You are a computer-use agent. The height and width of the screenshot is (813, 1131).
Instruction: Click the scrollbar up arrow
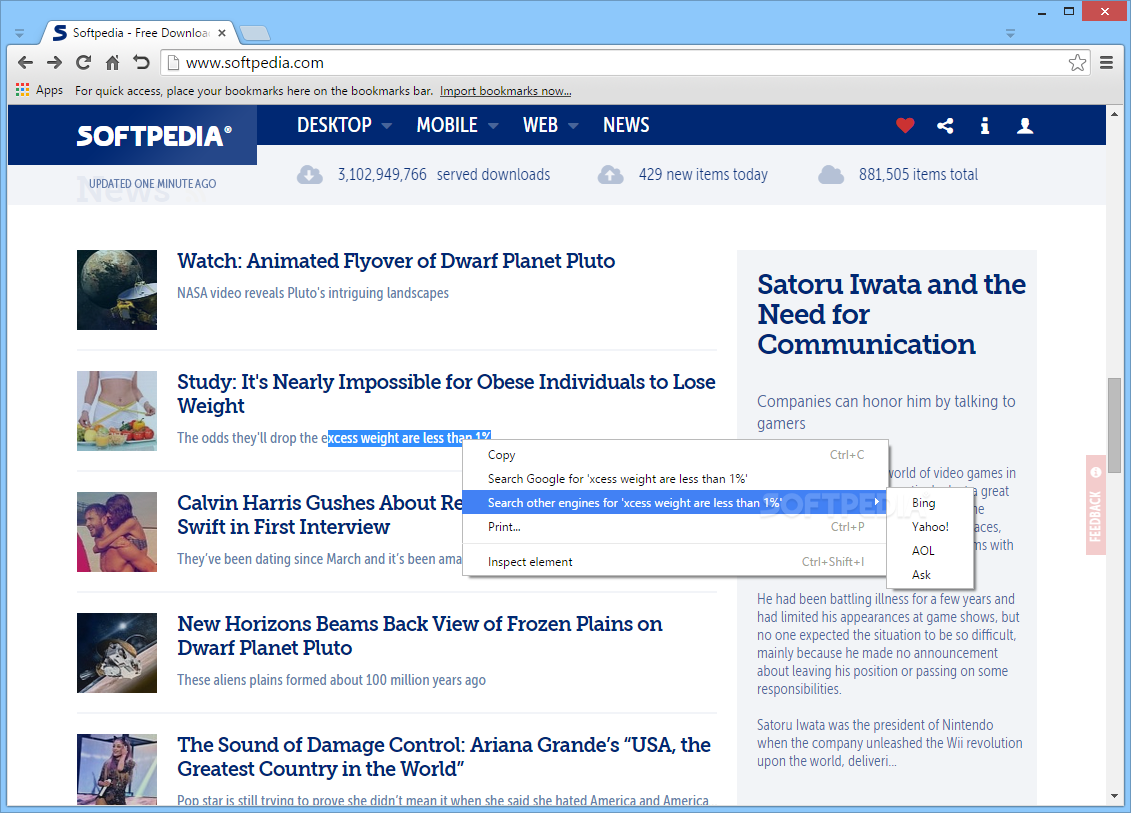click(1114, 114)
